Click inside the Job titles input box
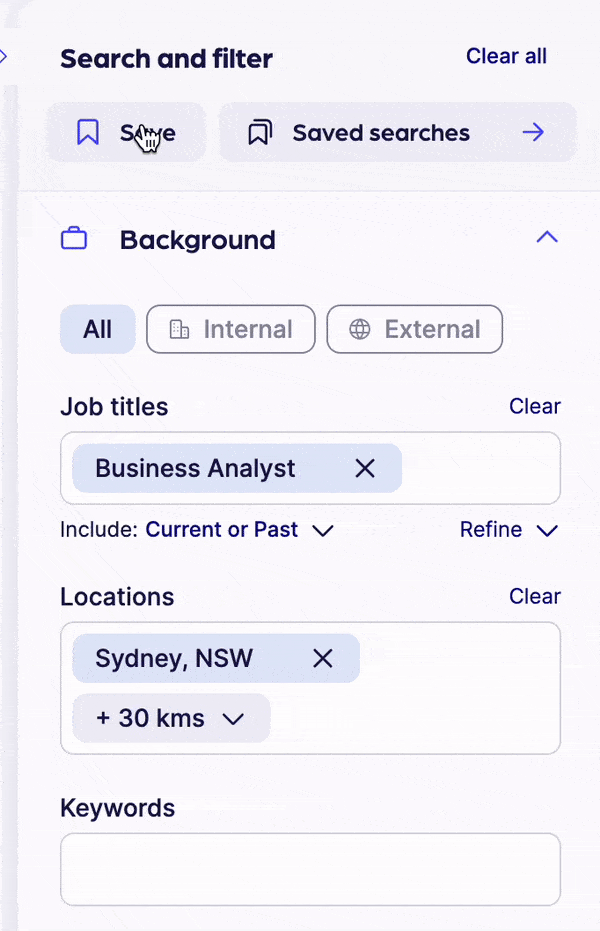 480,468
